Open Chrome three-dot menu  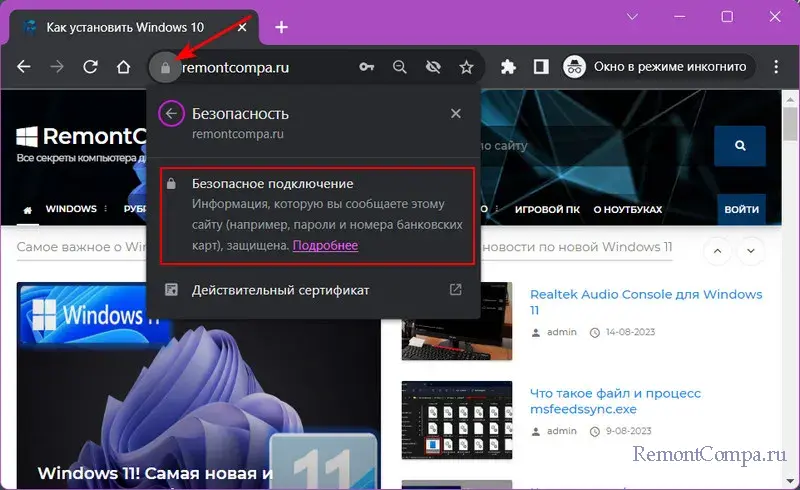point(777,68)
